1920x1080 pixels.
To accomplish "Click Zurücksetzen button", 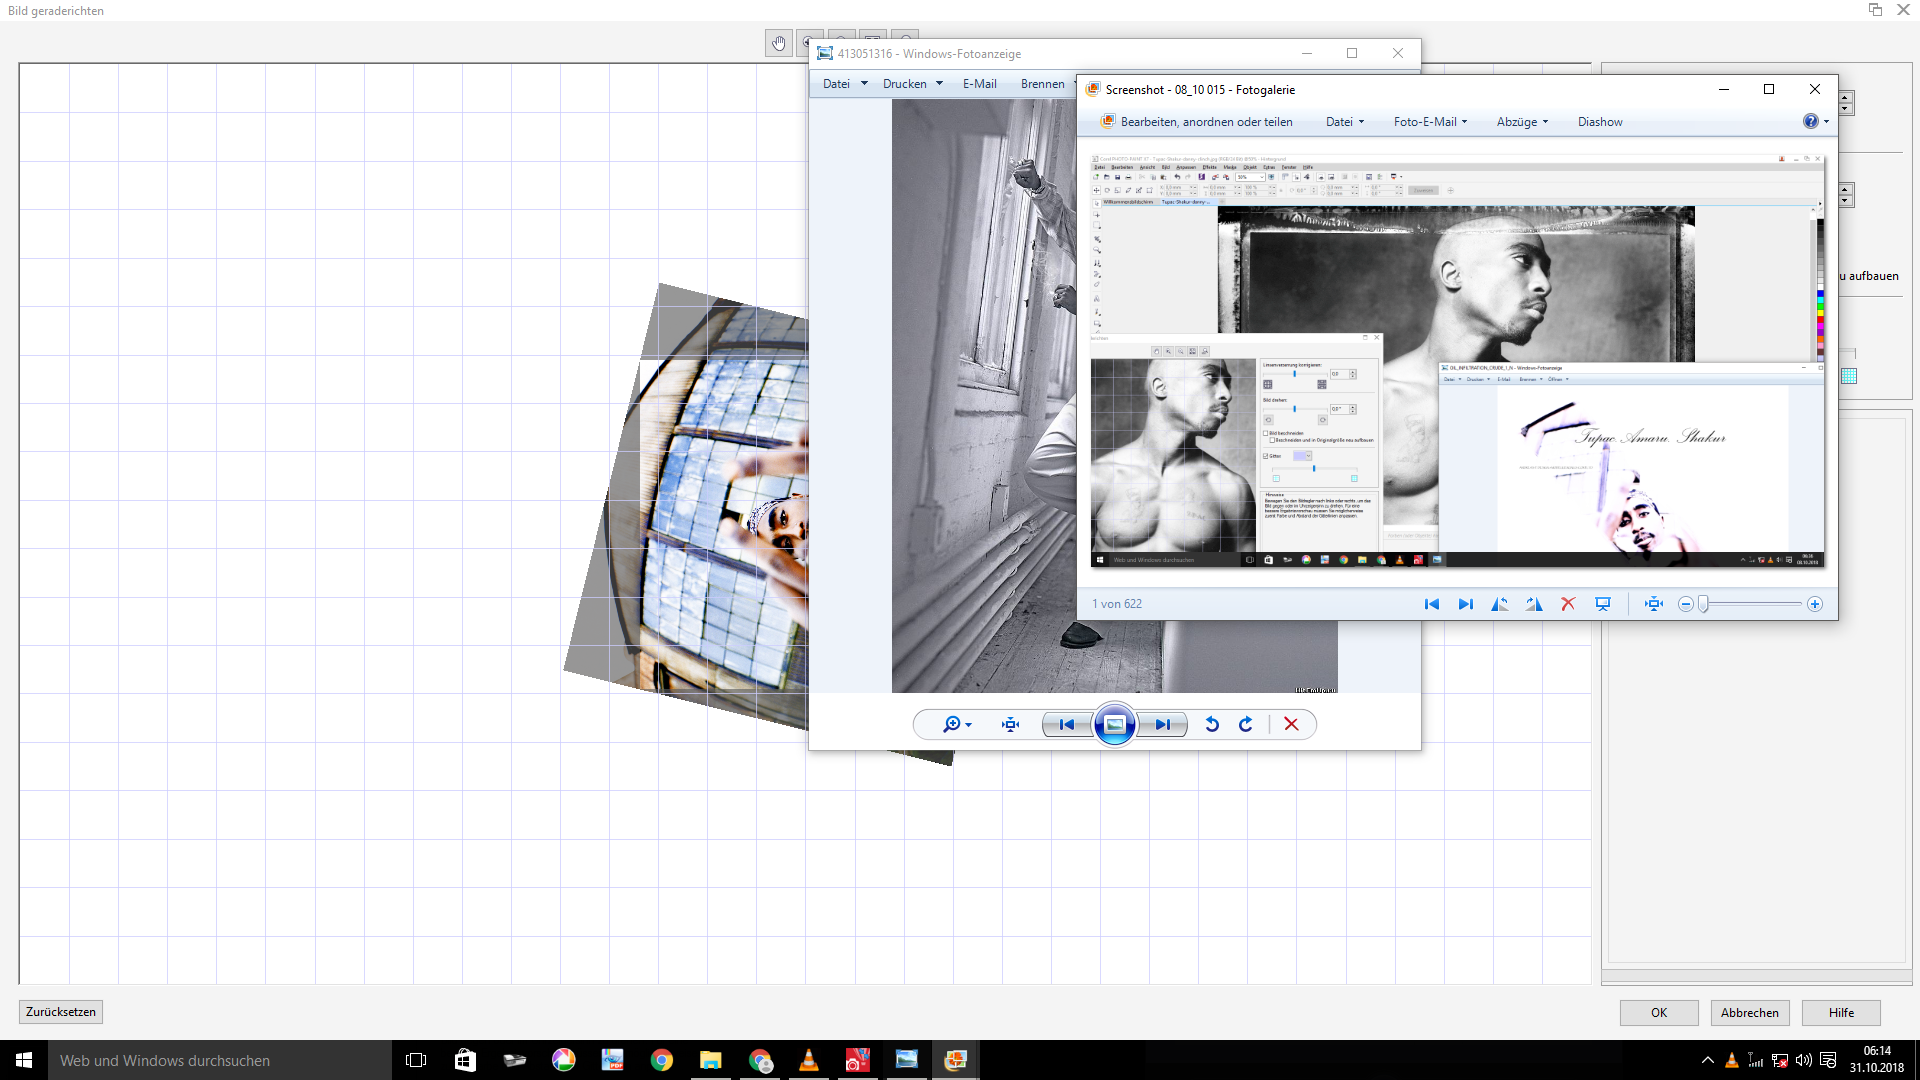I will click(61, 1012).
